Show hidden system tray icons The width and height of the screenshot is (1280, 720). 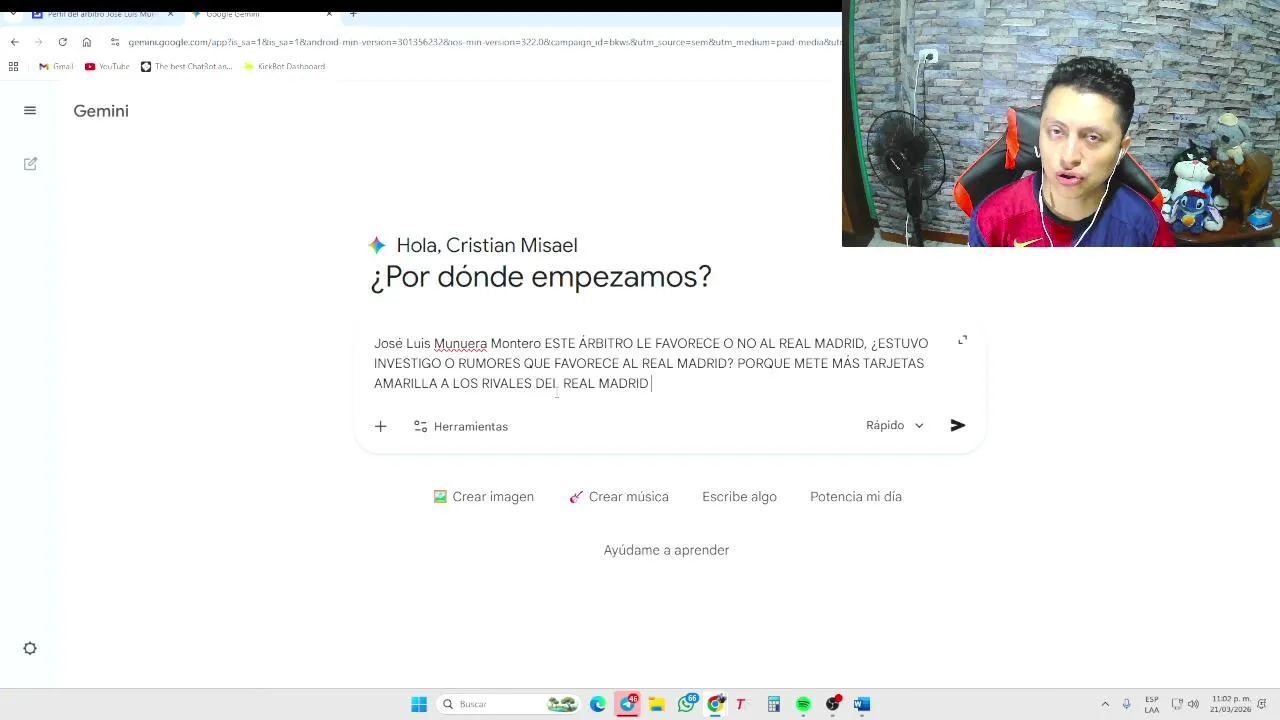coord(1105,704)
